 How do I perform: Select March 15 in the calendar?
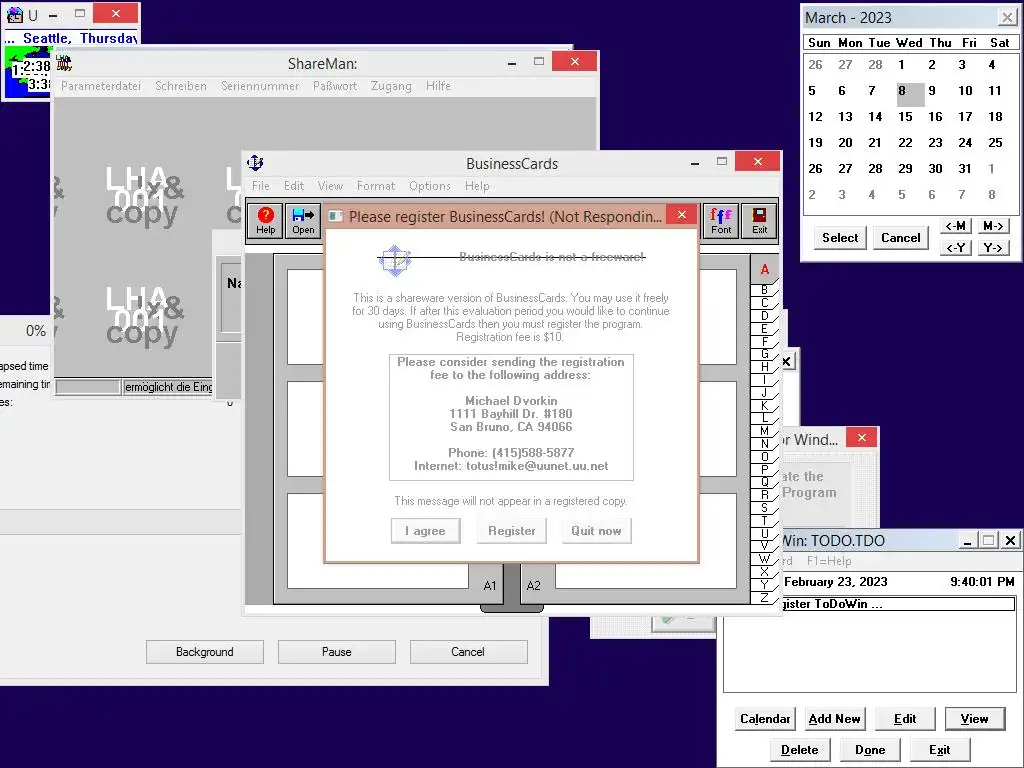pyautogui.click(x=905, y=117)
